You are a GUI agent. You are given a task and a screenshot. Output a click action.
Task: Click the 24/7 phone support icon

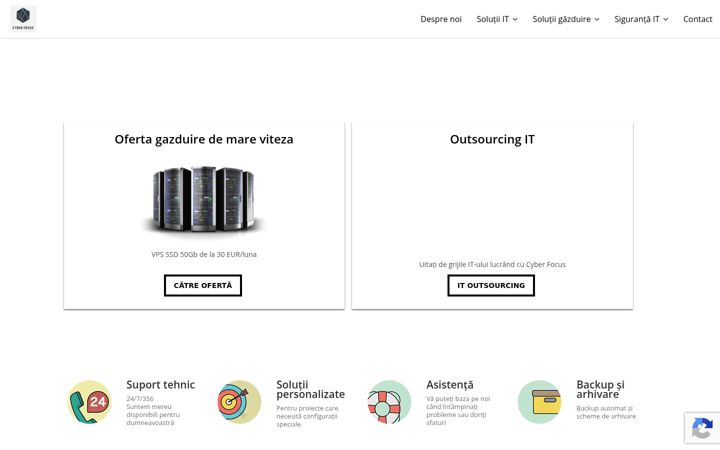(90, 402)
